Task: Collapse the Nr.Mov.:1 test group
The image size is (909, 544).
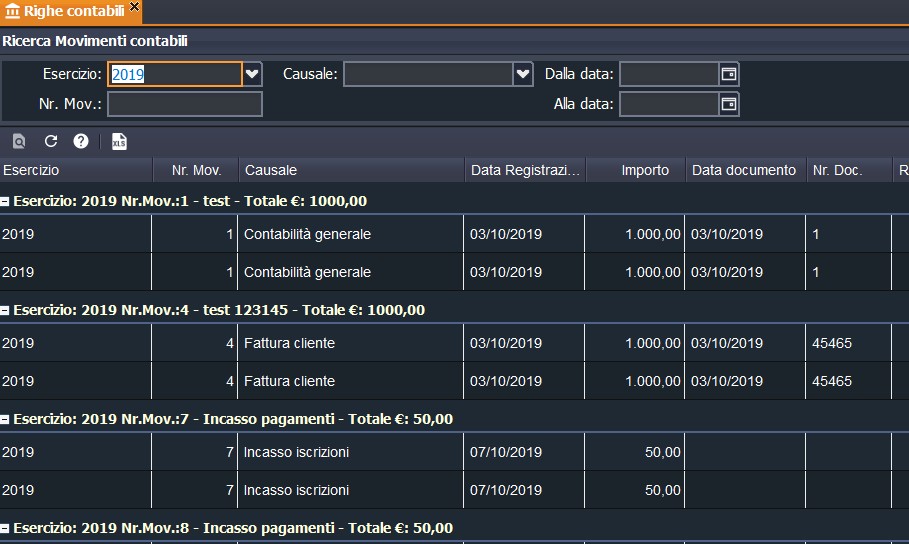Action: pyautogui.click(x=6, y=201)
